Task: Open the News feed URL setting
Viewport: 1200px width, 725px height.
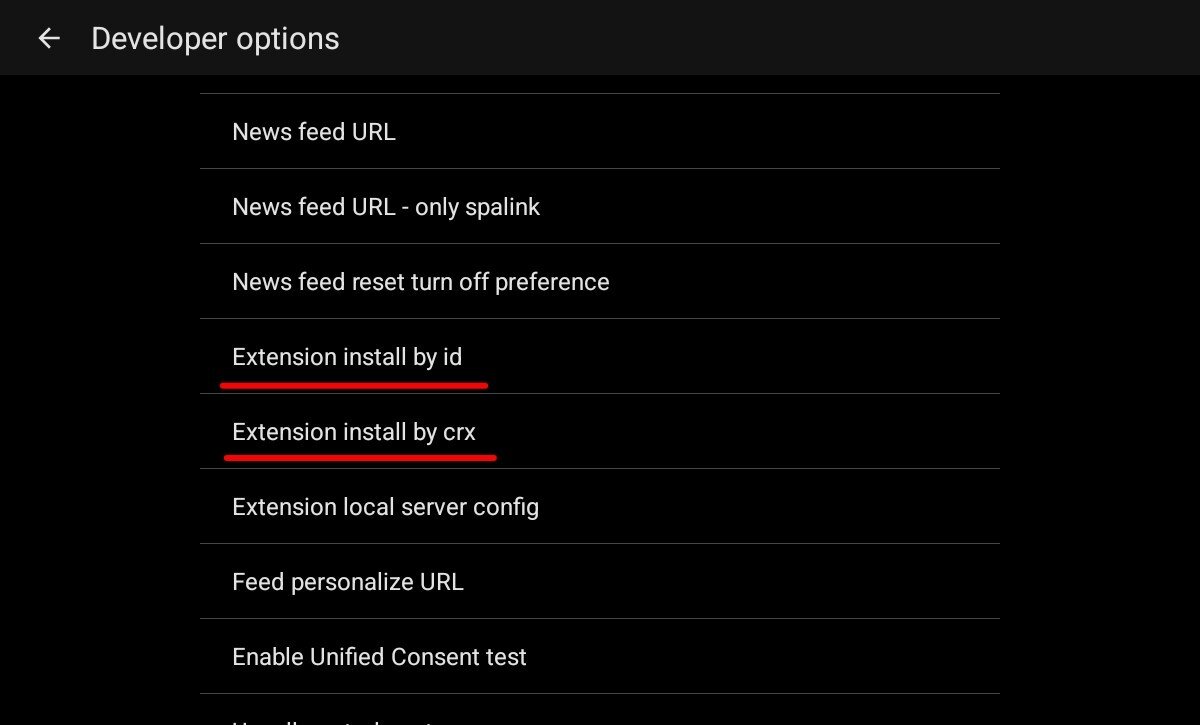Action: click(314, 132)
